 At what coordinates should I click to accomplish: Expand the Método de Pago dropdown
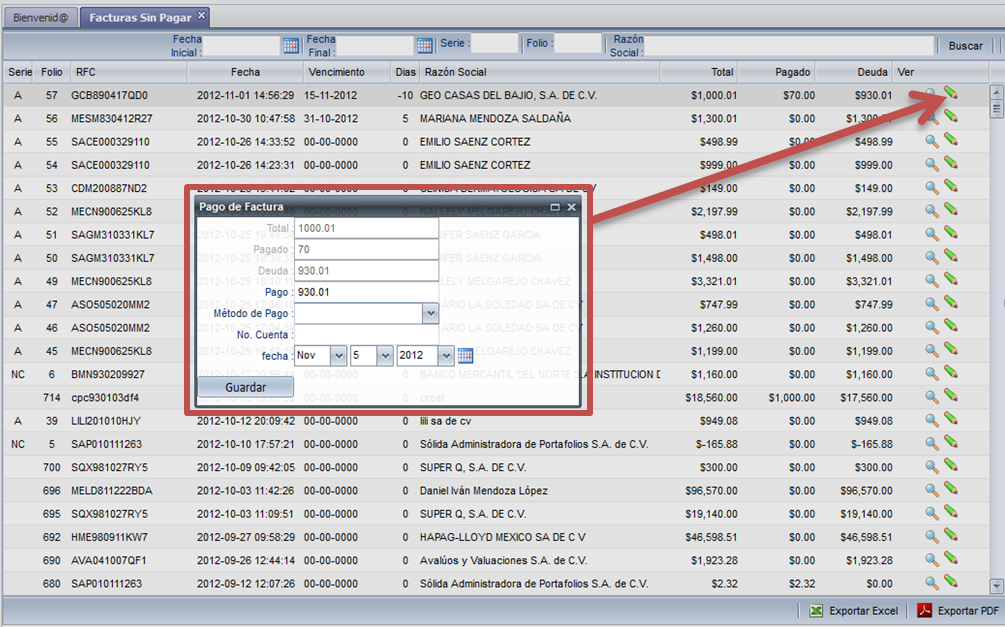click(x=430, y=313)
